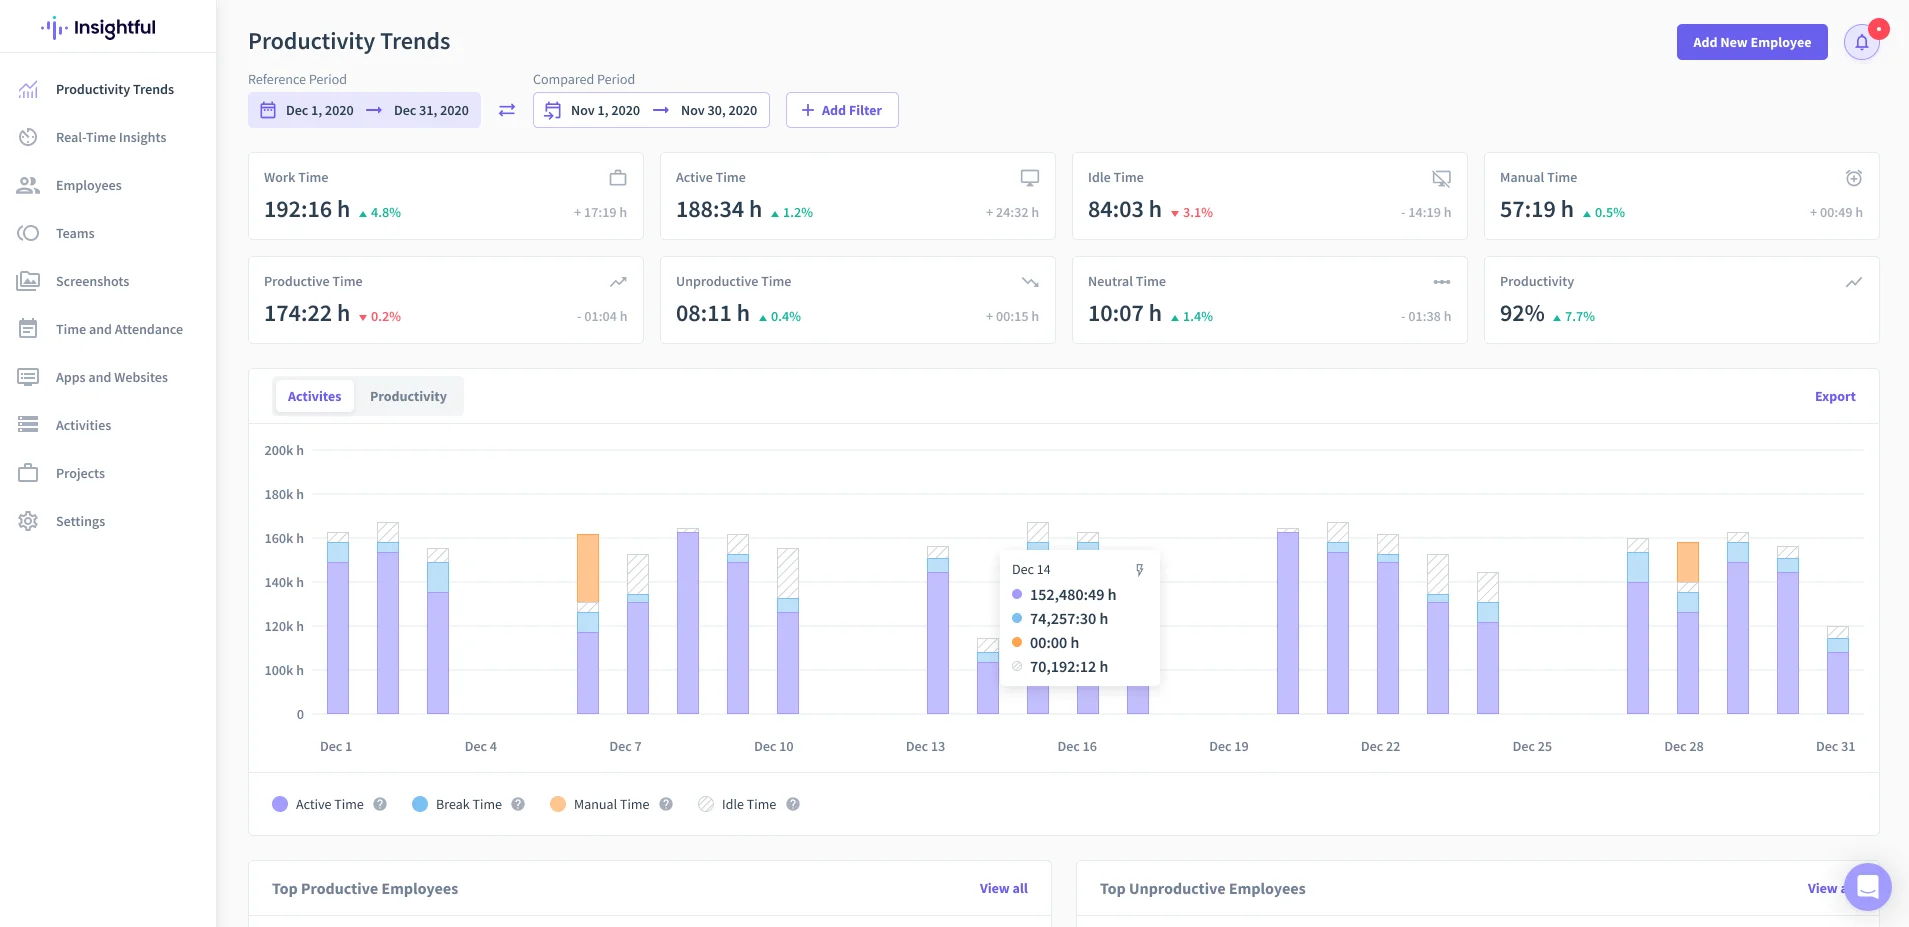Click the notification bell icon
Image resolution: width=1909 pixels, height=927 pixels.
coord(1861,42)
